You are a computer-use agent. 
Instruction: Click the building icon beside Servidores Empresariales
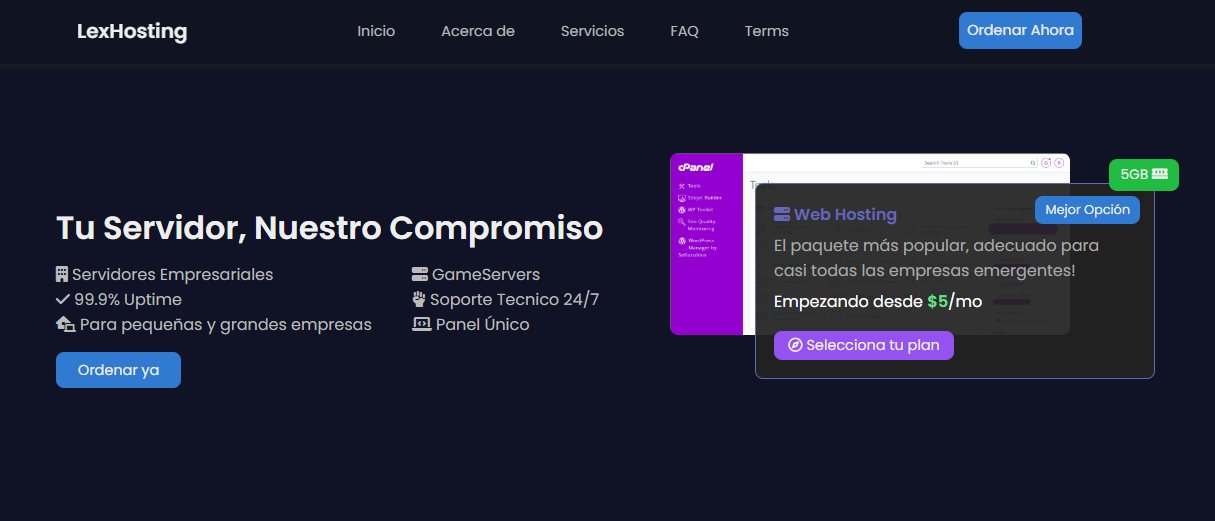(62, 274)
